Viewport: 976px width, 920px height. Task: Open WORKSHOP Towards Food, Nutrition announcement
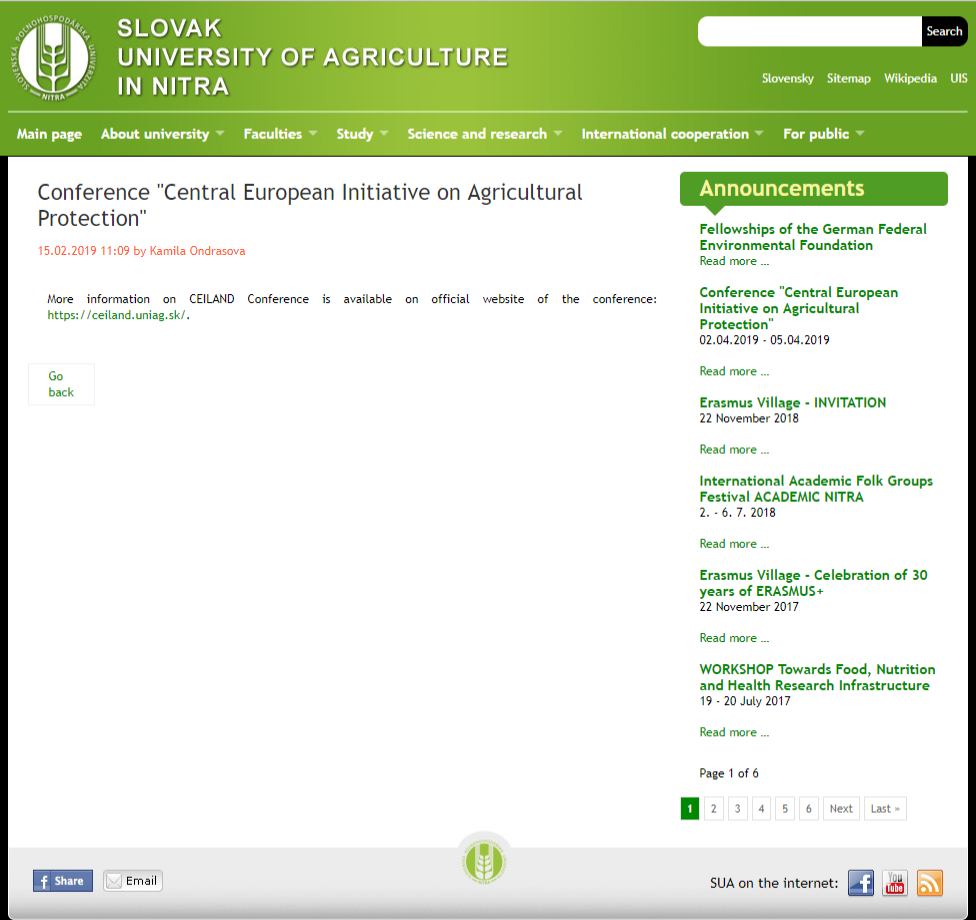pos(817,677)
